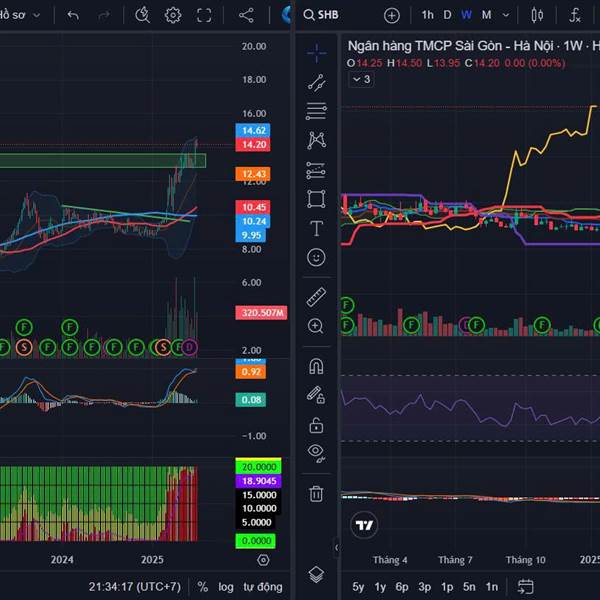Set range to 6p

[402, 587]
